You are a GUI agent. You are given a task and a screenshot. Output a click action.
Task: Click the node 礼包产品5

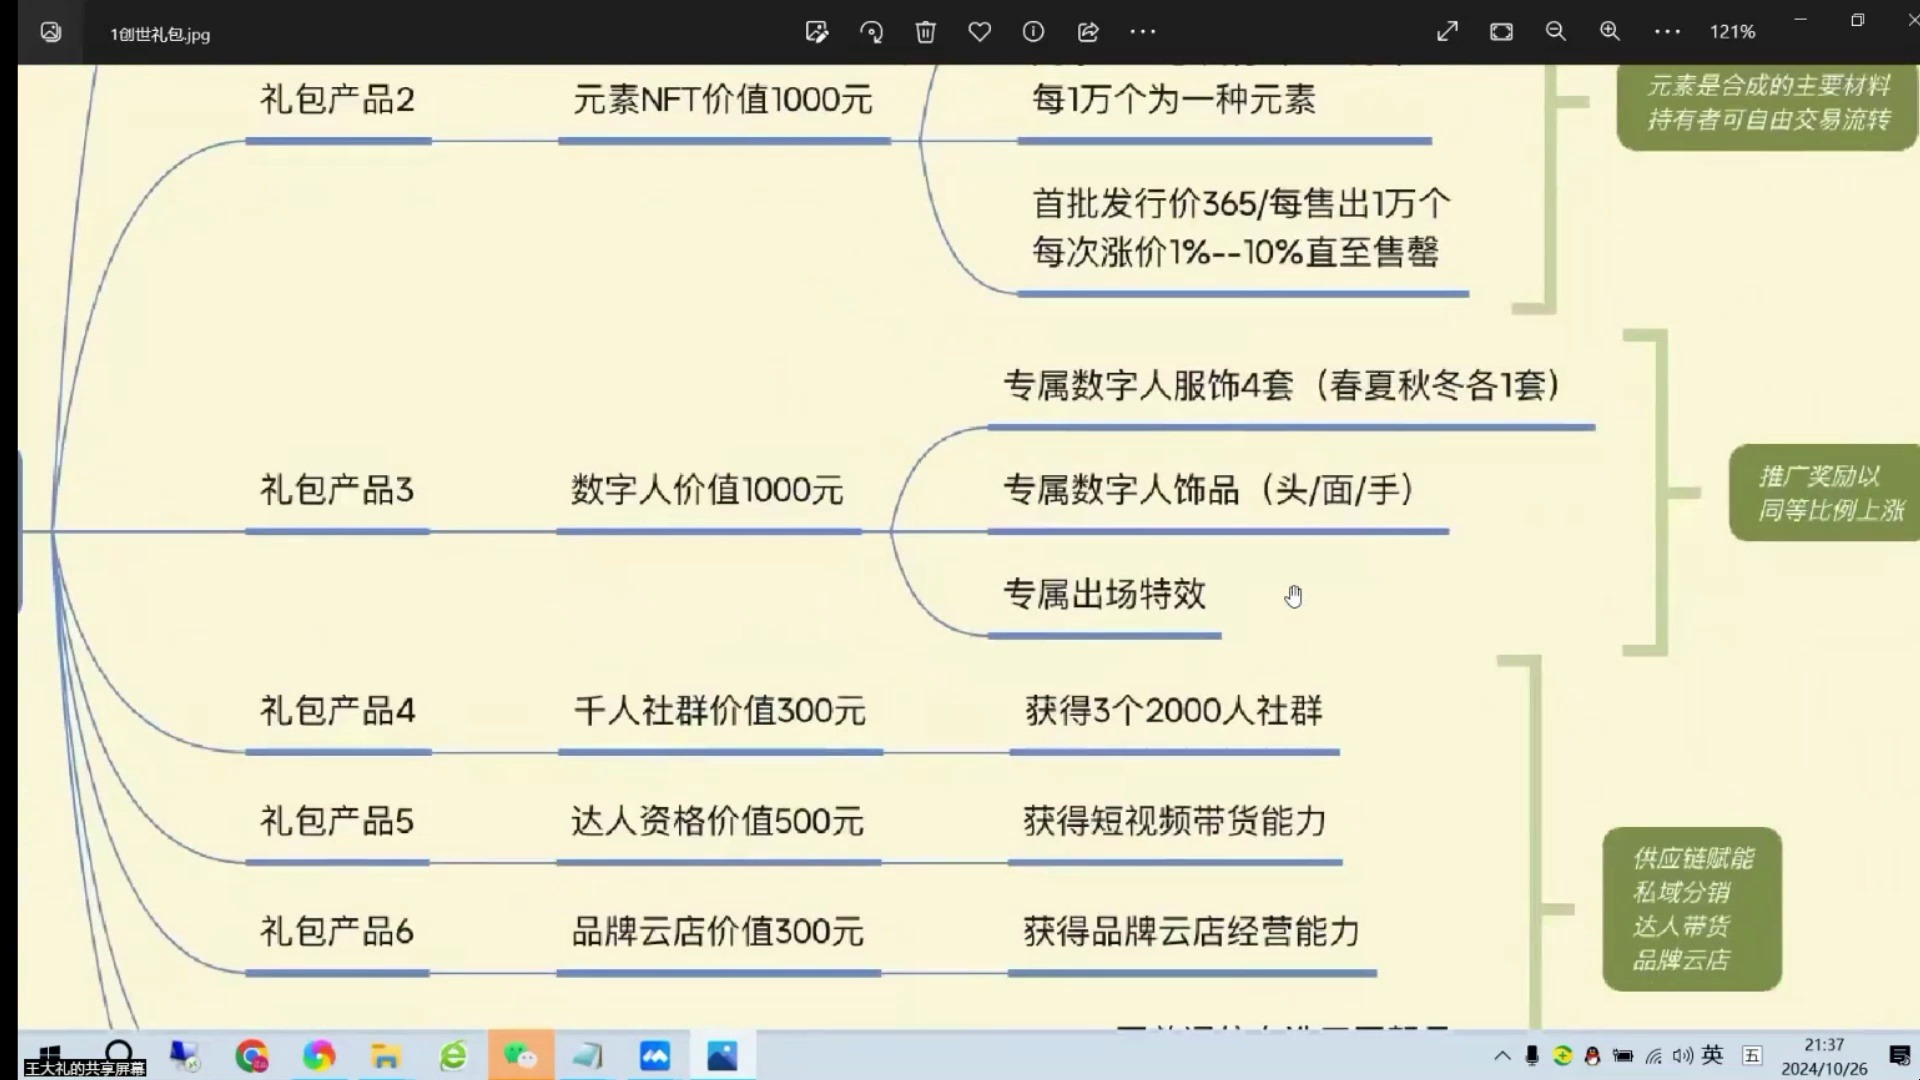point(337,821)
